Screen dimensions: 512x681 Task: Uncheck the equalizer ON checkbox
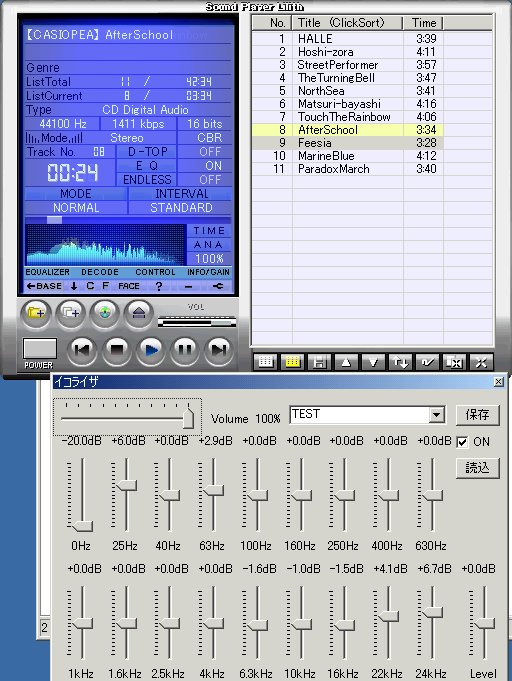point(462,442)
